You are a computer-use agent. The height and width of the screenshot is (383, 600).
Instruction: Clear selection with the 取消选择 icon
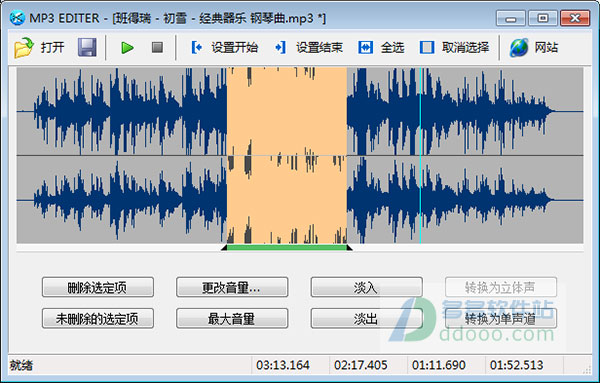[x=427, y=48]
